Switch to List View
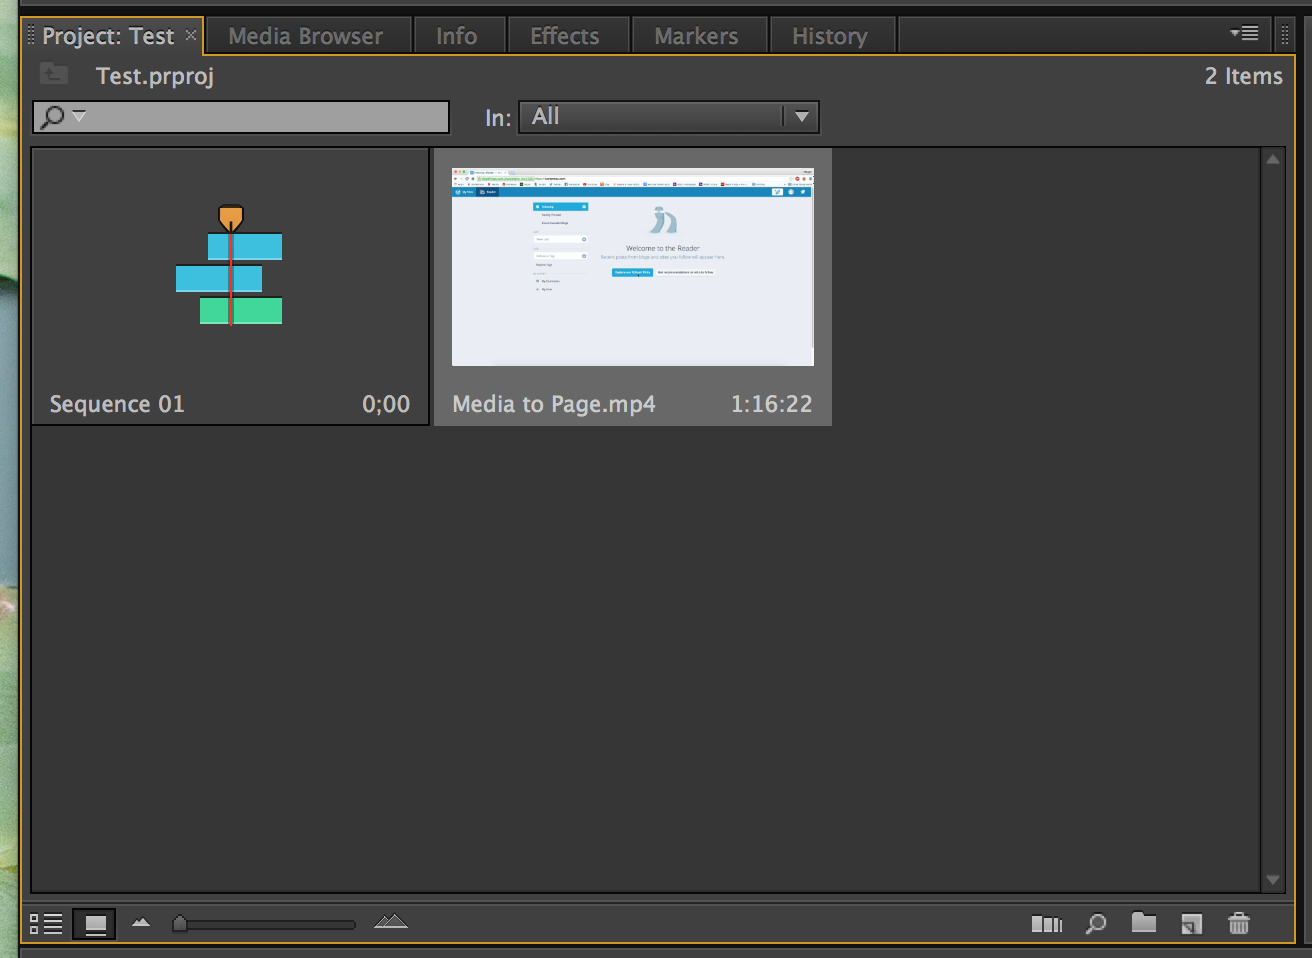Image resolution: width=1312 pixels, height=958 pixels. coord(46,924)
